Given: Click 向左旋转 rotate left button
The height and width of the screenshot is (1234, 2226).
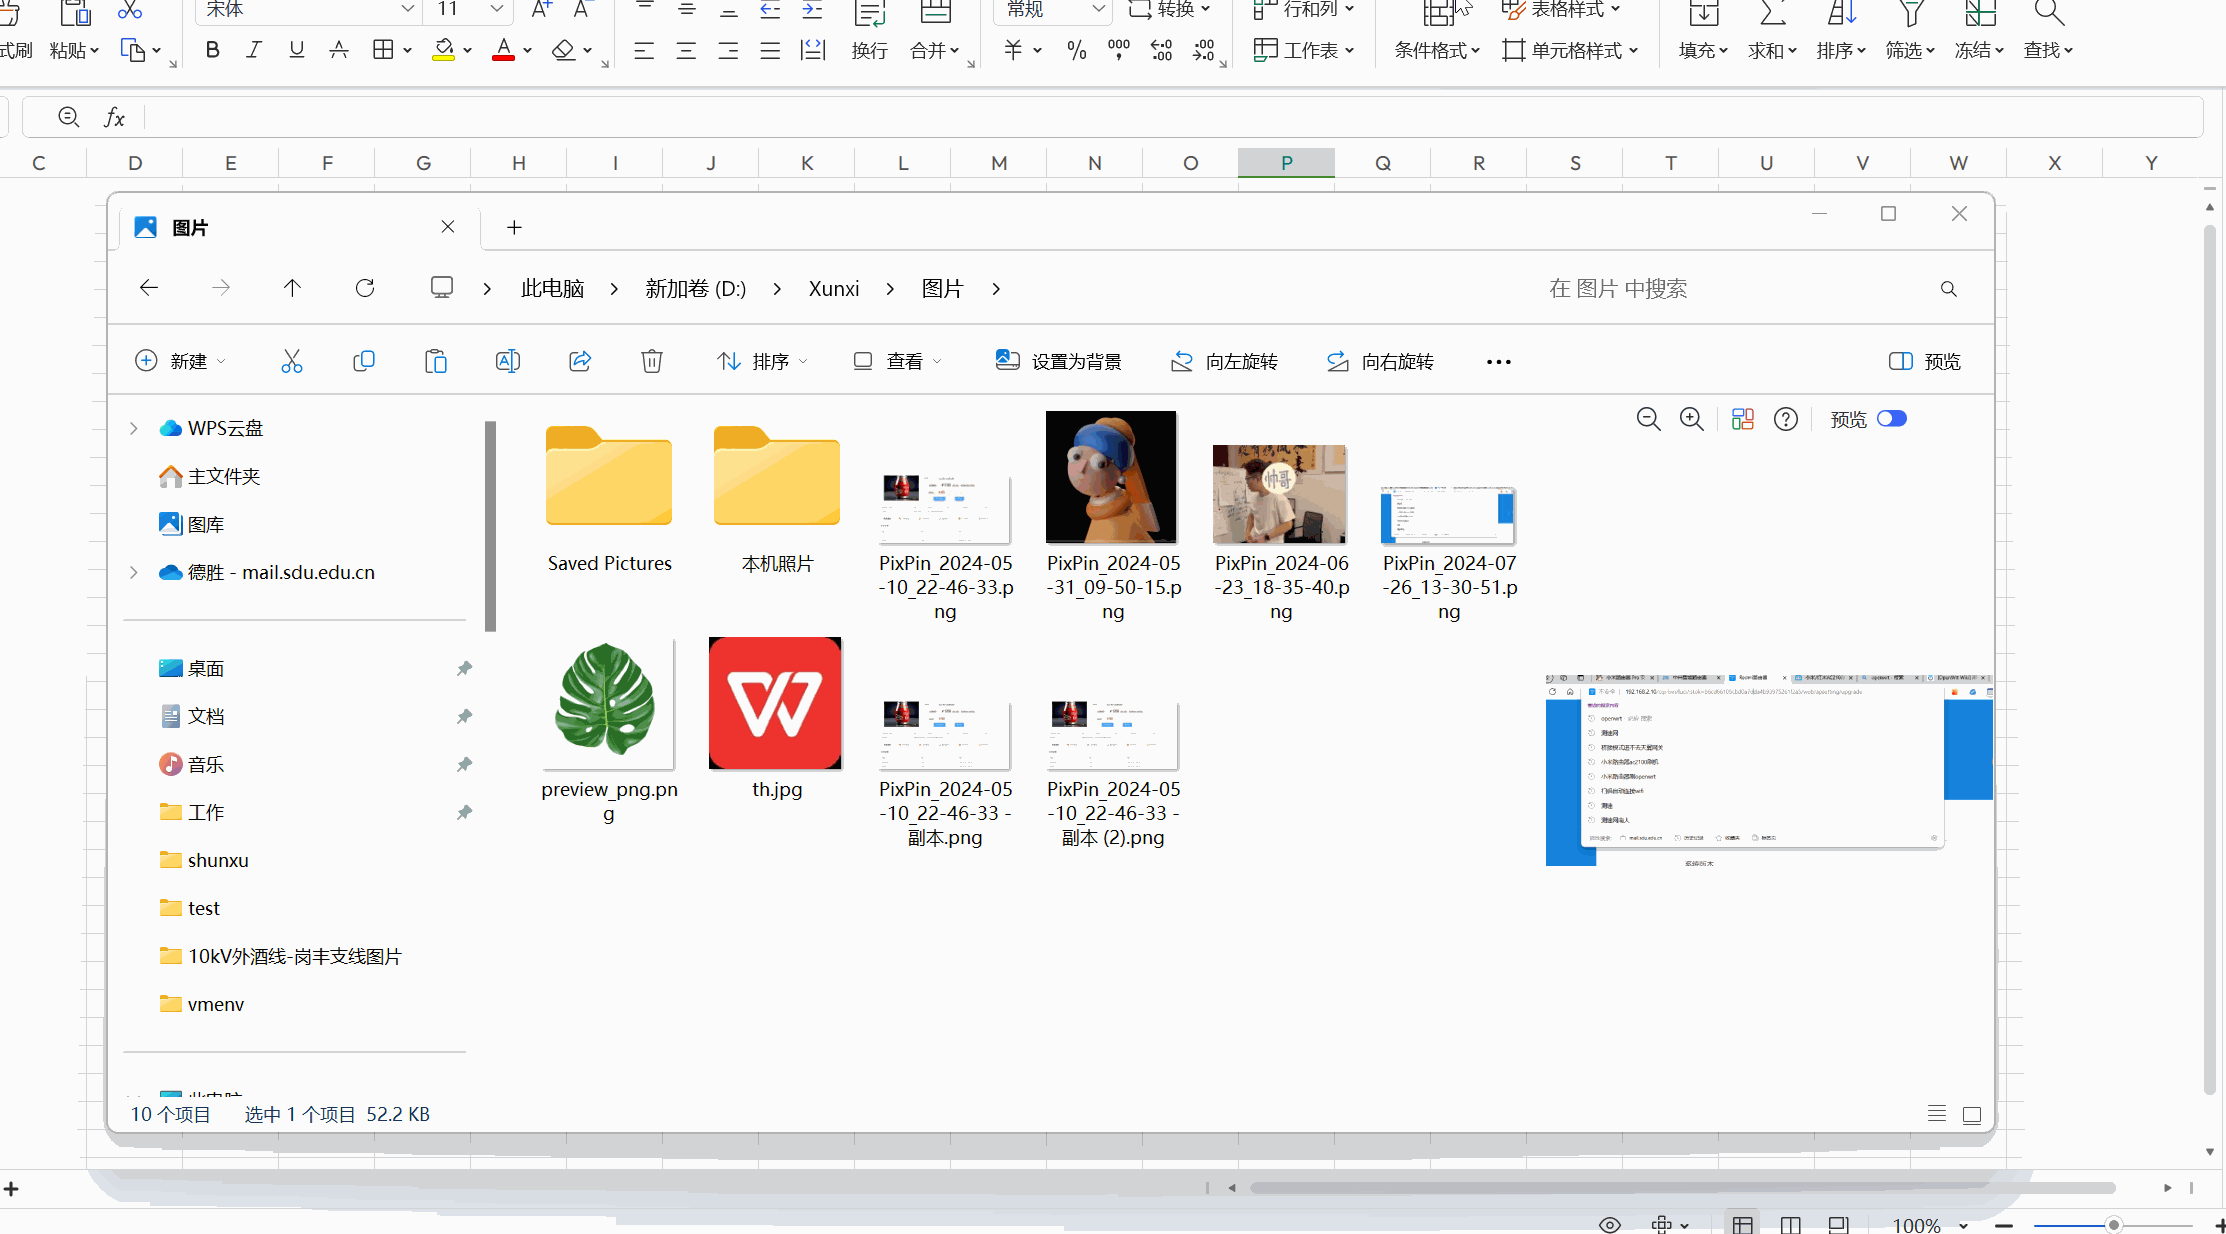Looking at the screenshot, I should click(x=1224, y=361).
